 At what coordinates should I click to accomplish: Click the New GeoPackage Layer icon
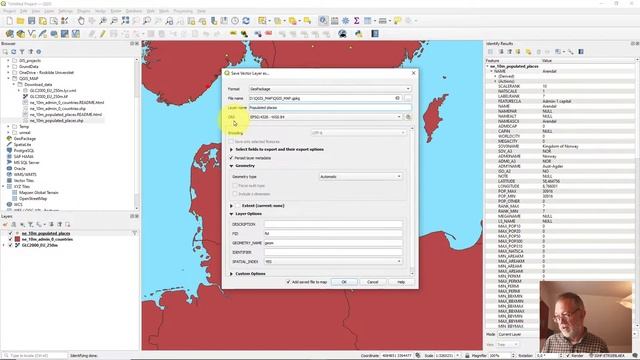click(x=20, y=34)
